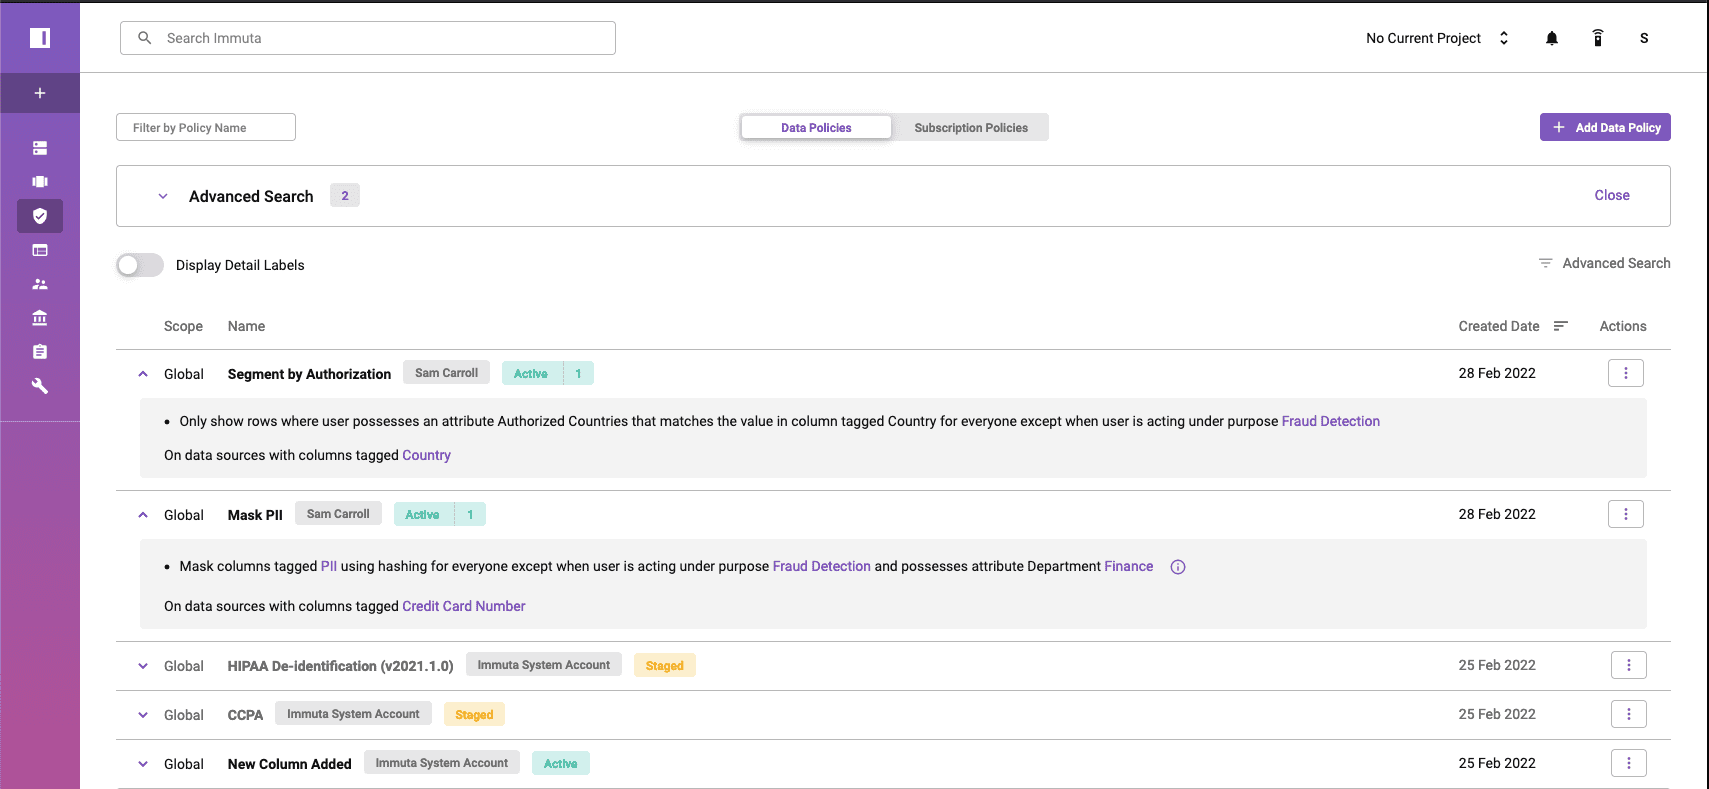
Task: Click the beacon signal icon in header
Action: pos(1598,38)
